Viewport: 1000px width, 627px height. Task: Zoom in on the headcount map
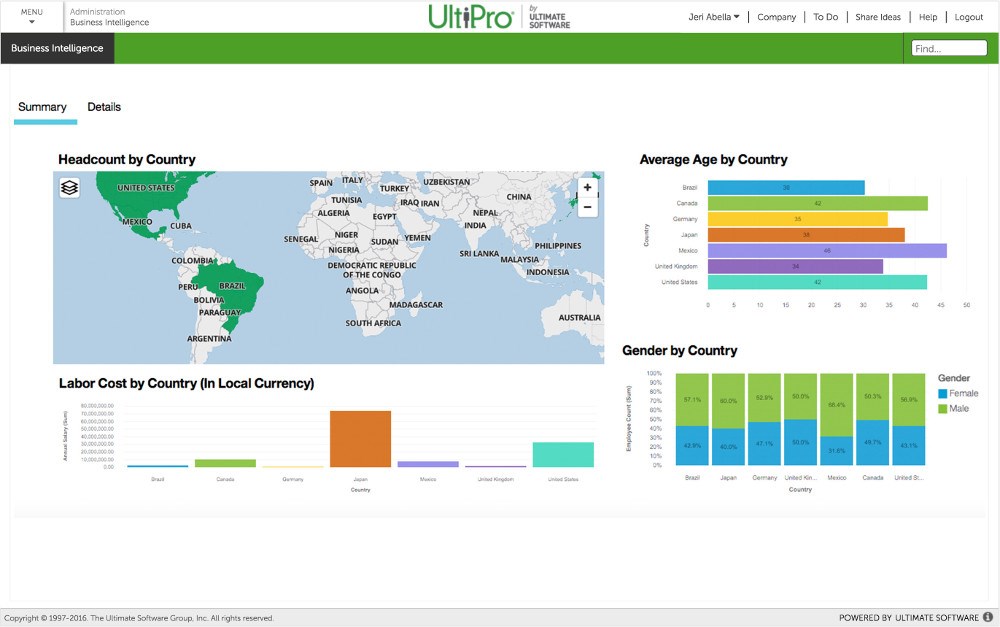[587, 188]
